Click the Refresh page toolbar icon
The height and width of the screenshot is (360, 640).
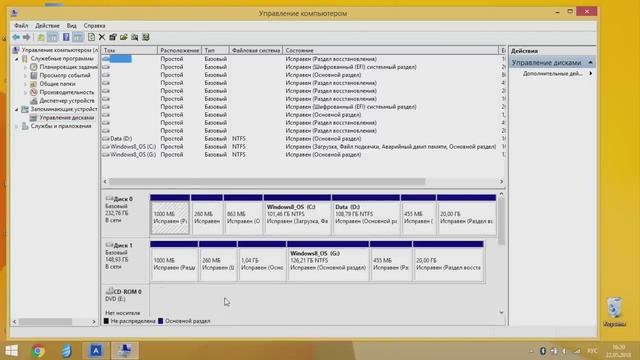point(91,38)
